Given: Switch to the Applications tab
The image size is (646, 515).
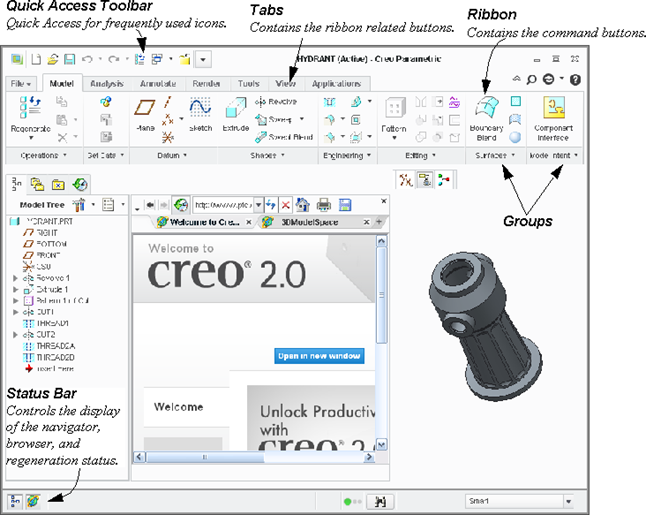Looking at the screenshot, I should 337,84.
